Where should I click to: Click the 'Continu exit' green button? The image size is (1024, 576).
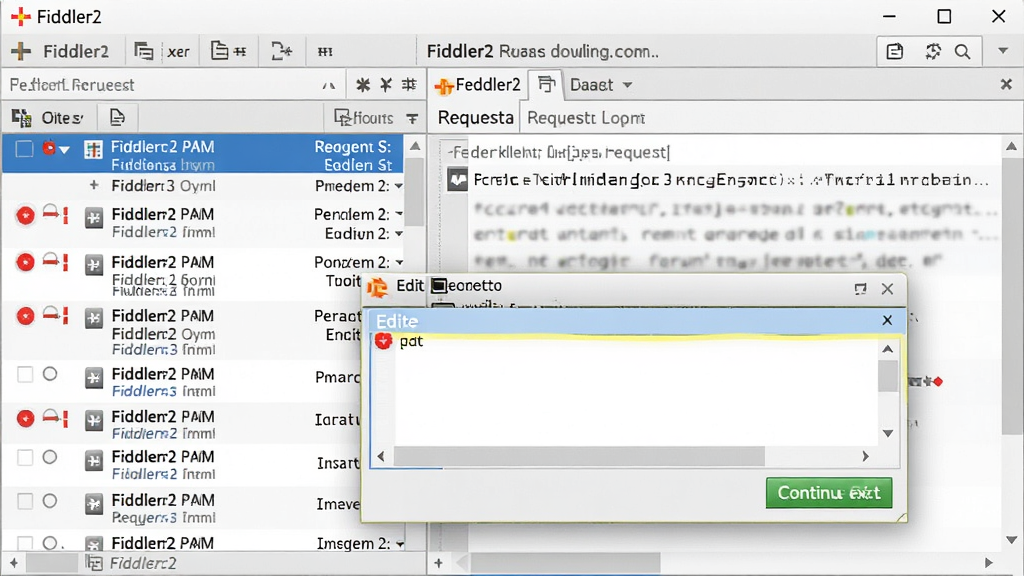coord(829,492)
